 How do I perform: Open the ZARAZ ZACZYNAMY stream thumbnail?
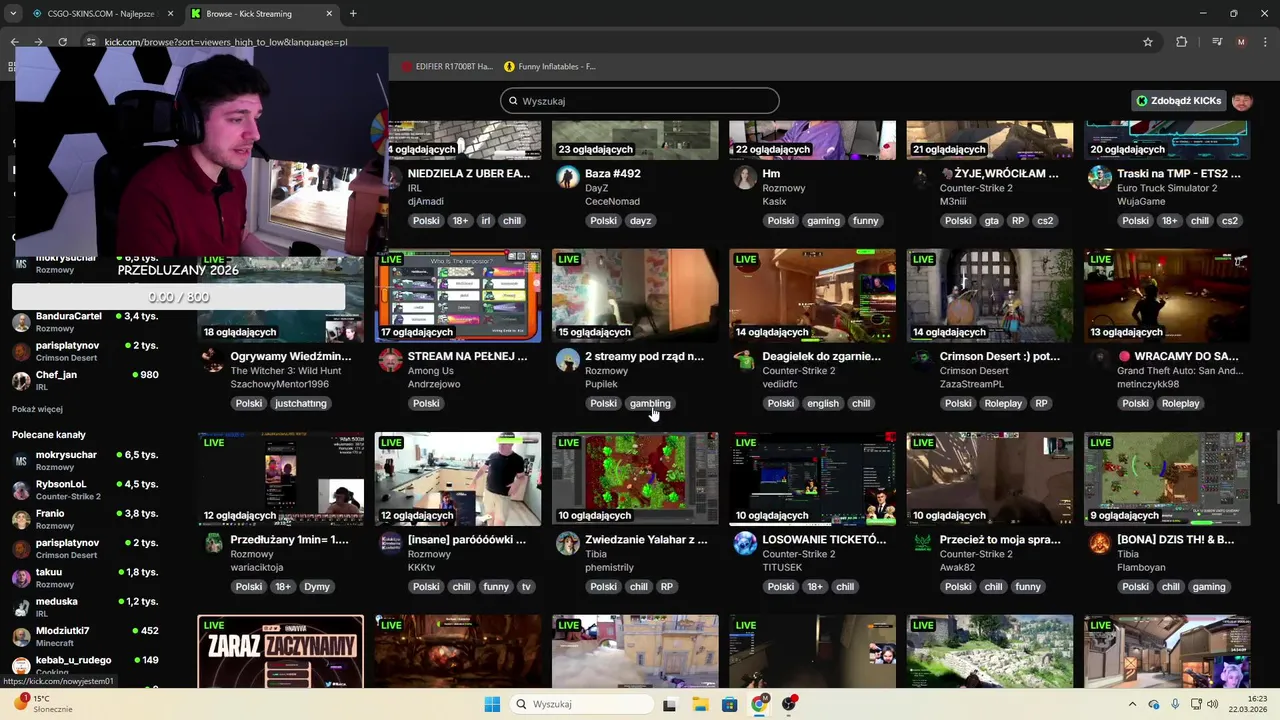pos(281,652)
